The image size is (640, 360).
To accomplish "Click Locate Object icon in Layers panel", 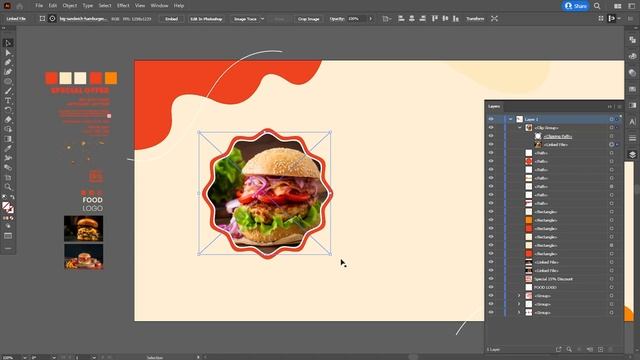I will 569,349.
